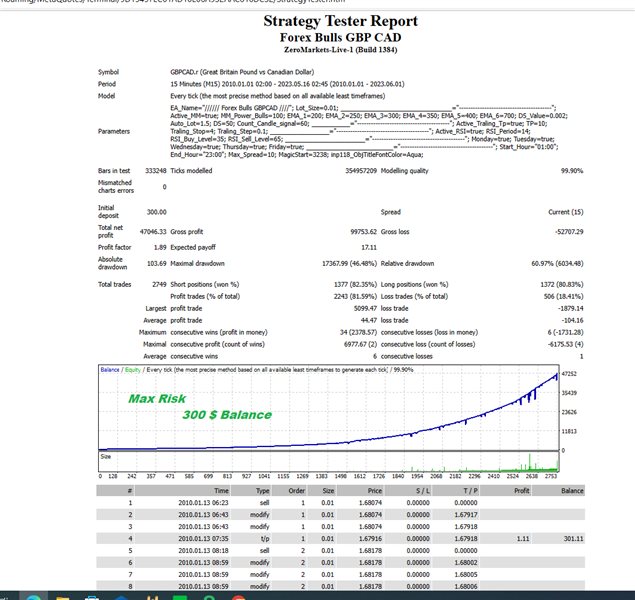Click the 'S / L' column header
635x600 pixels.
click(423, 491)
